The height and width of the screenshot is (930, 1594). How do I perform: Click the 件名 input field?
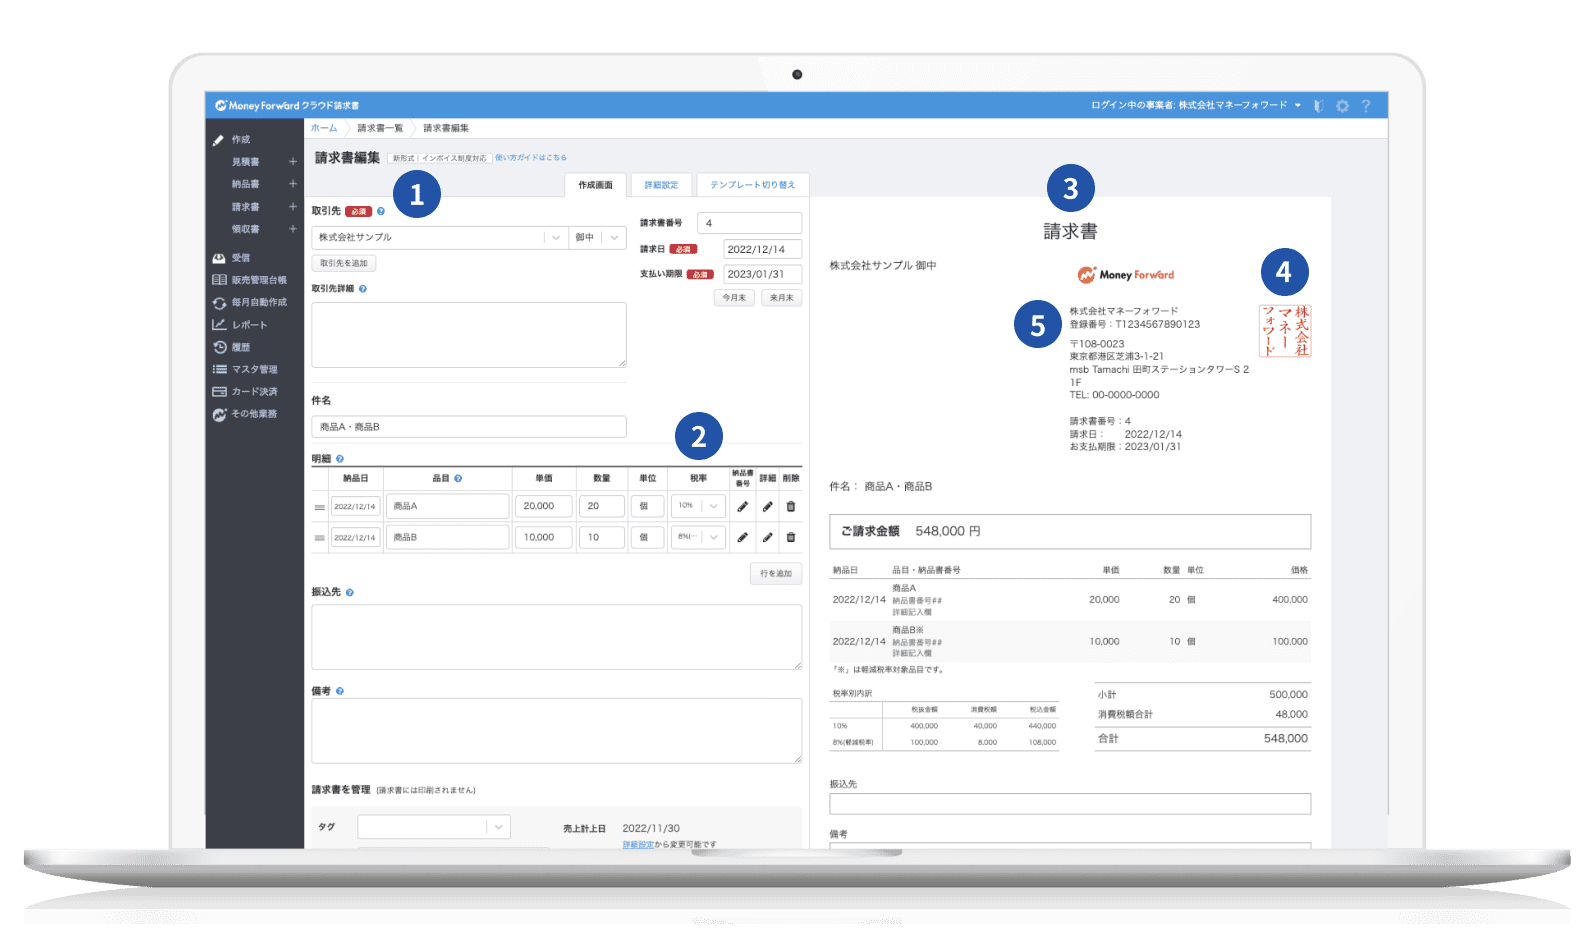[468, 427]
